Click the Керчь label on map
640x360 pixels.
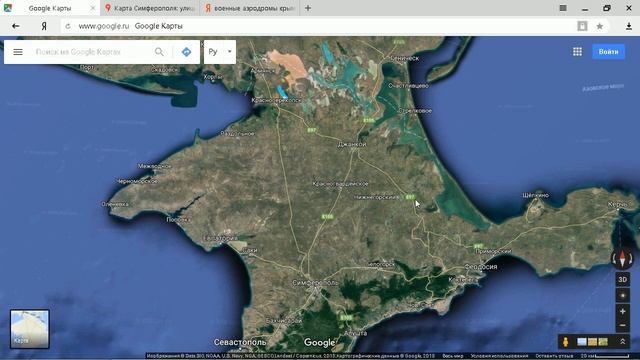[x=618, y=204]
